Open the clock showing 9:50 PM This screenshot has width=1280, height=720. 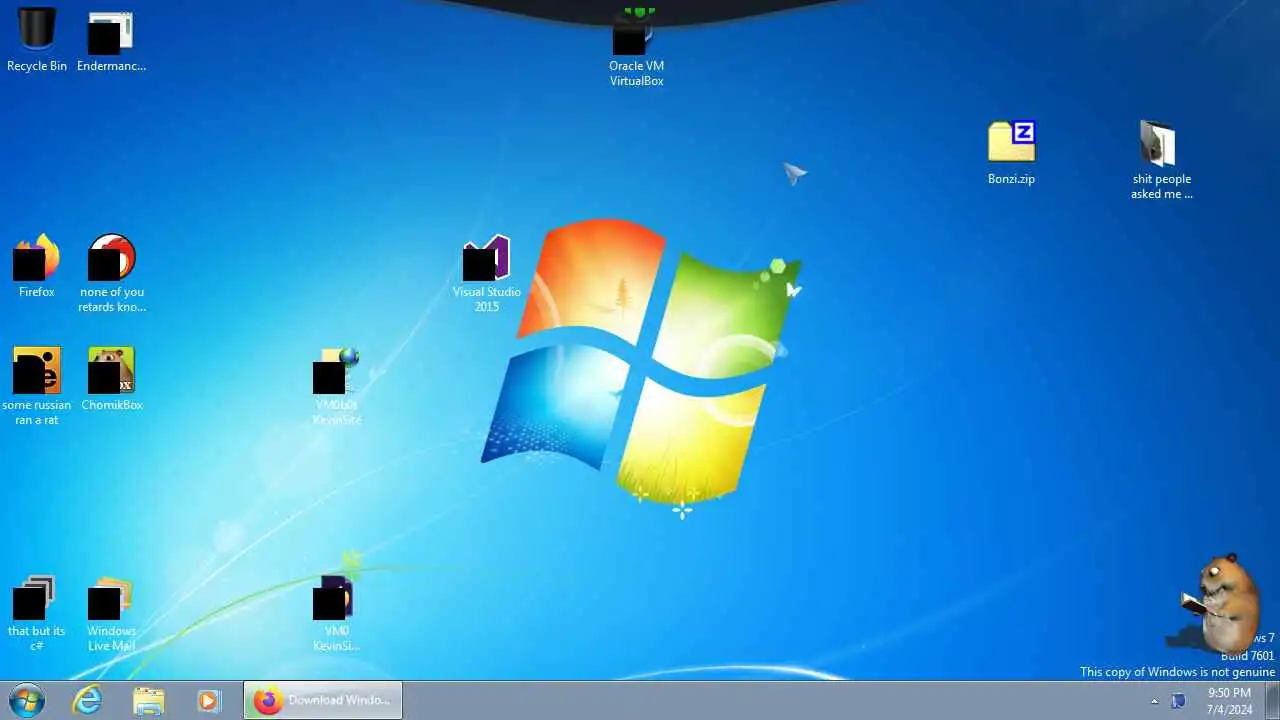pos(1229,700)
